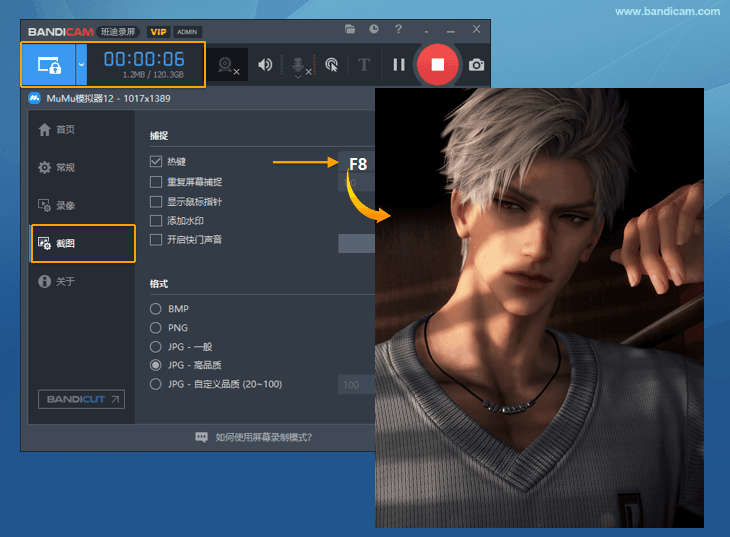Click the speech bubble help icon

point(202,437)
